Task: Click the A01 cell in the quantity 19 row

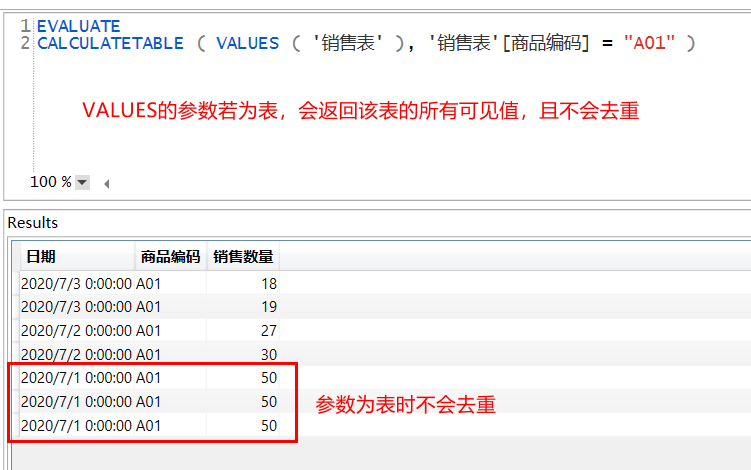Action: 171,307
